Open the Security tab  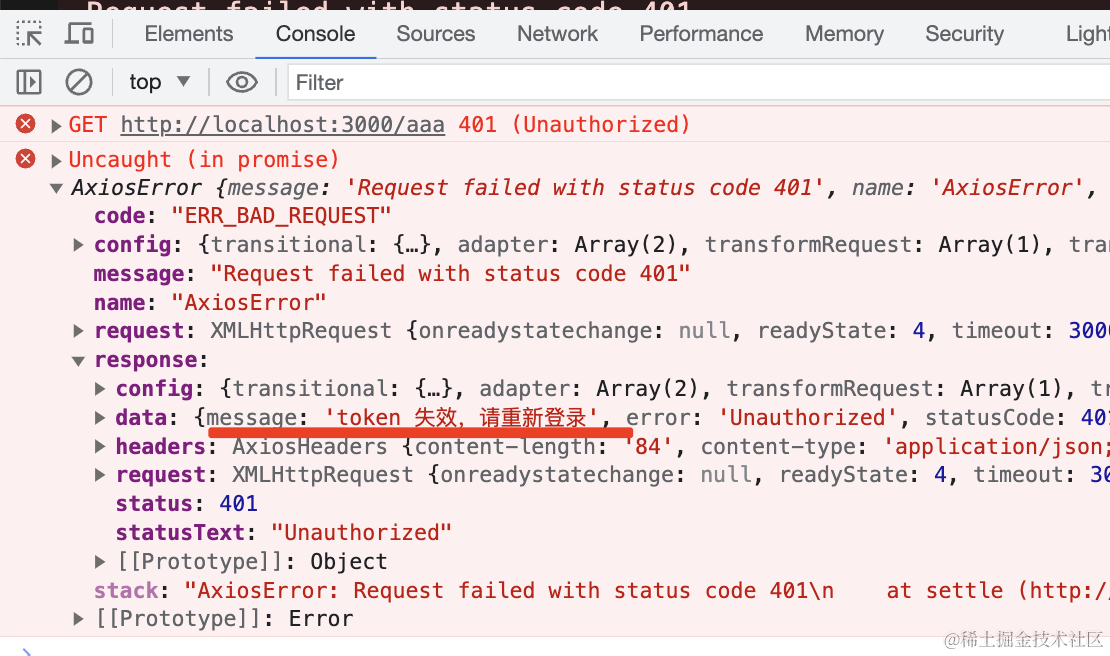pyautogui.click(x=964, y=33)
